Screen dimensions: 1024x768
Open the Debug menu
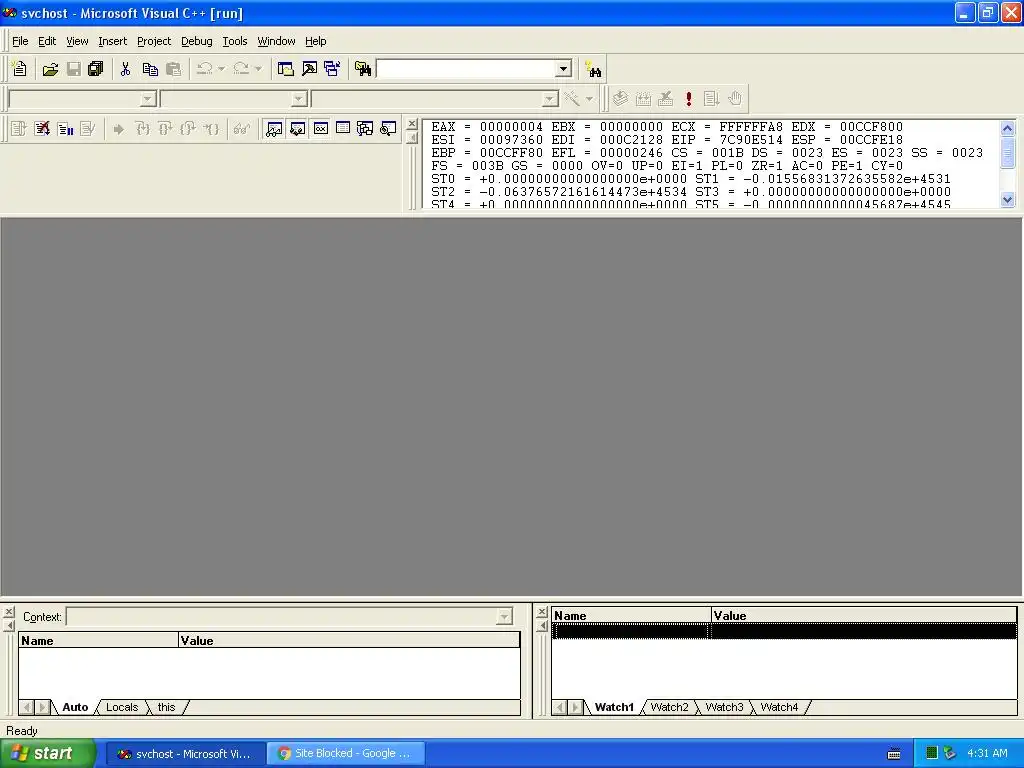pyautogui.click(x=197, y=41)
